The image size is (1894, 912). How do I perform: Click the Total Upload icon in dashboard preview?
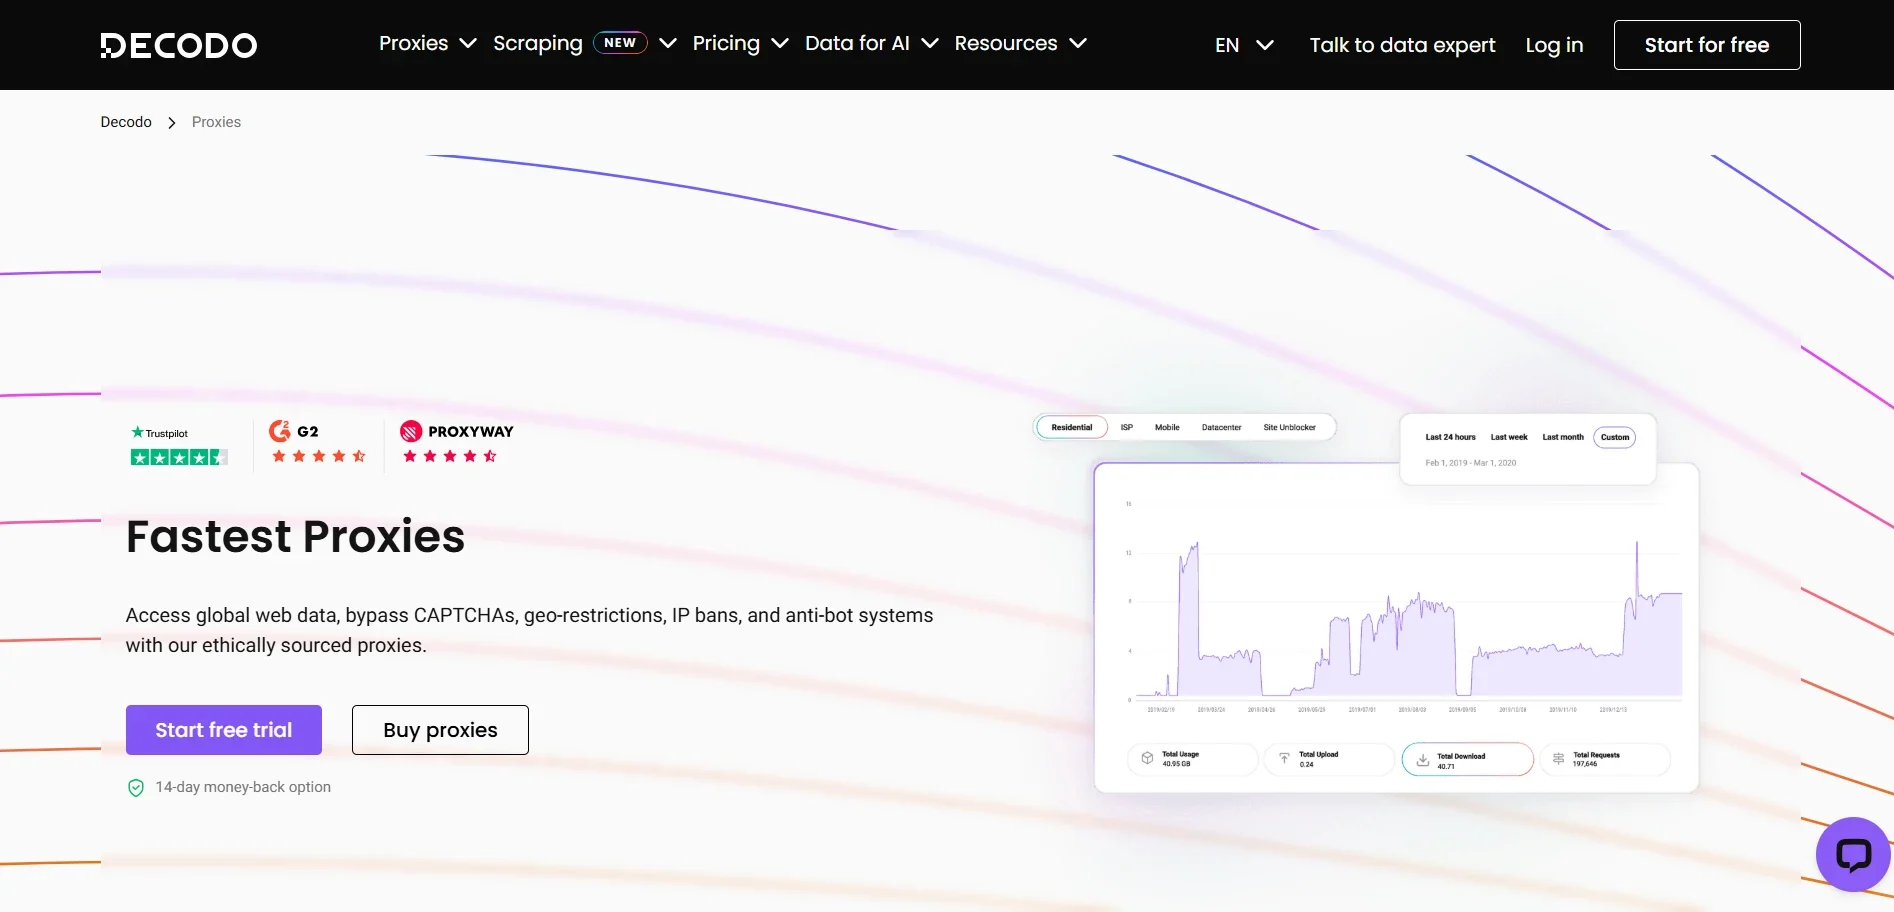pos(1284,759)
